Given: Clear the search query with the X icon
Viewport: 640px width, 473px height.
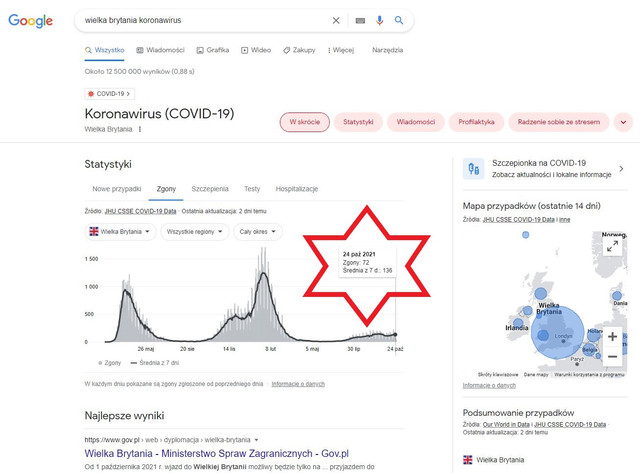Looking at the screenshot, I should point(336,20).
